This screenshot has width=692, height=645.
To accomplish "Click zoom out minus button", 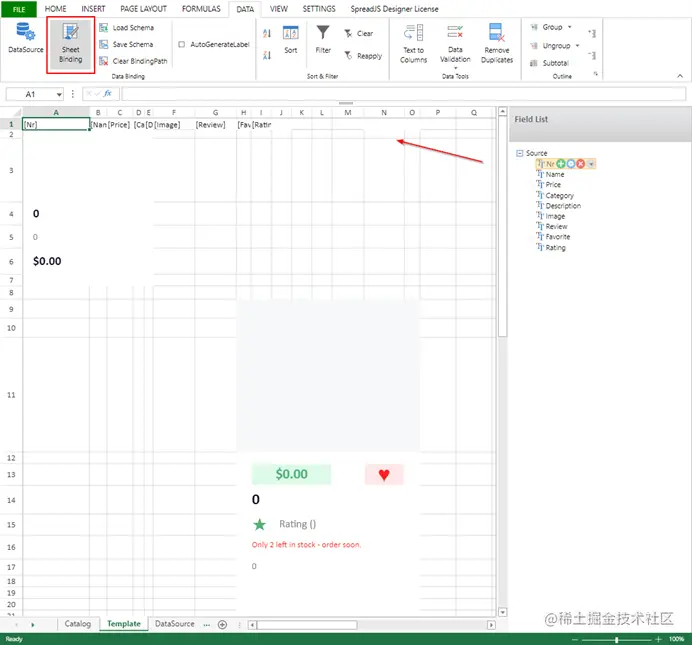I will [575, 640].
